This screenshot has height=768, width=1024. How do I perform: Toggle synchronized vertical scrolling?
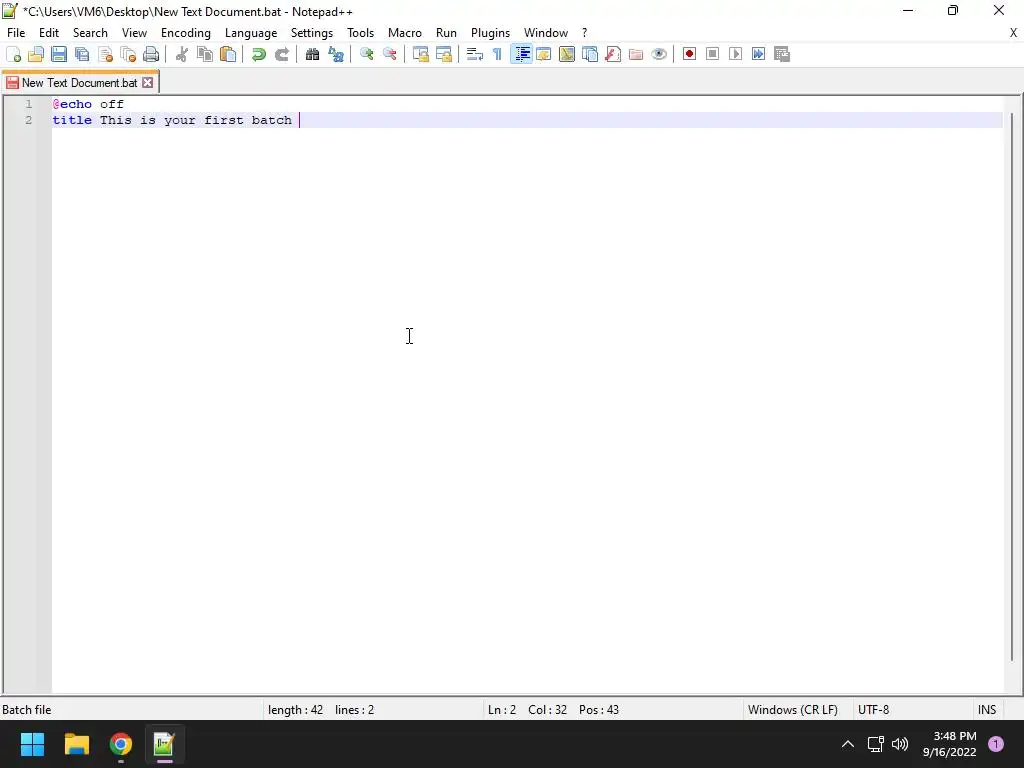[420, 54]
